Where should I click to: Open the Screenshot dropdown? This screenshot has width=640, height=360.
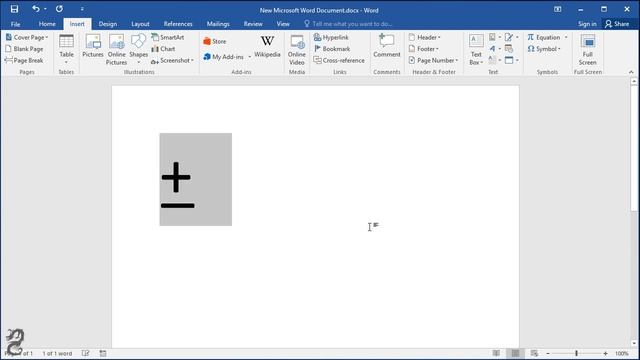pyautogui.click(x=172, y=60)
